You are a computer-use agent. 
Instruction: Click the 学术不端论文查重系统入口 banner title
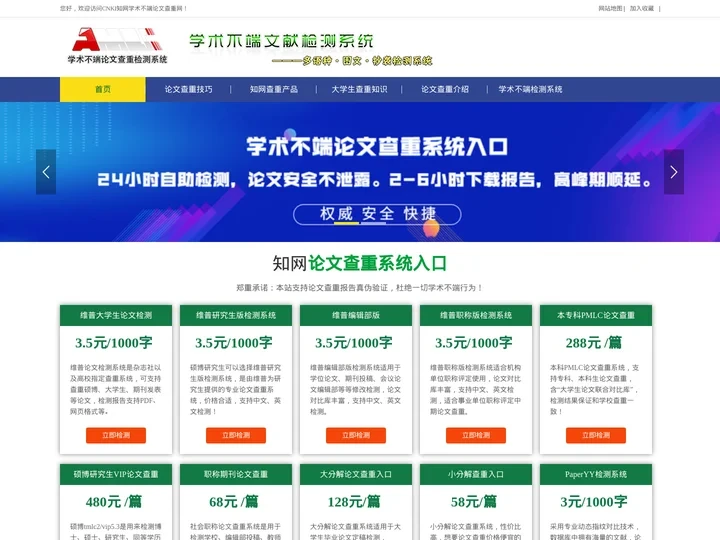[x=377, y=146]
